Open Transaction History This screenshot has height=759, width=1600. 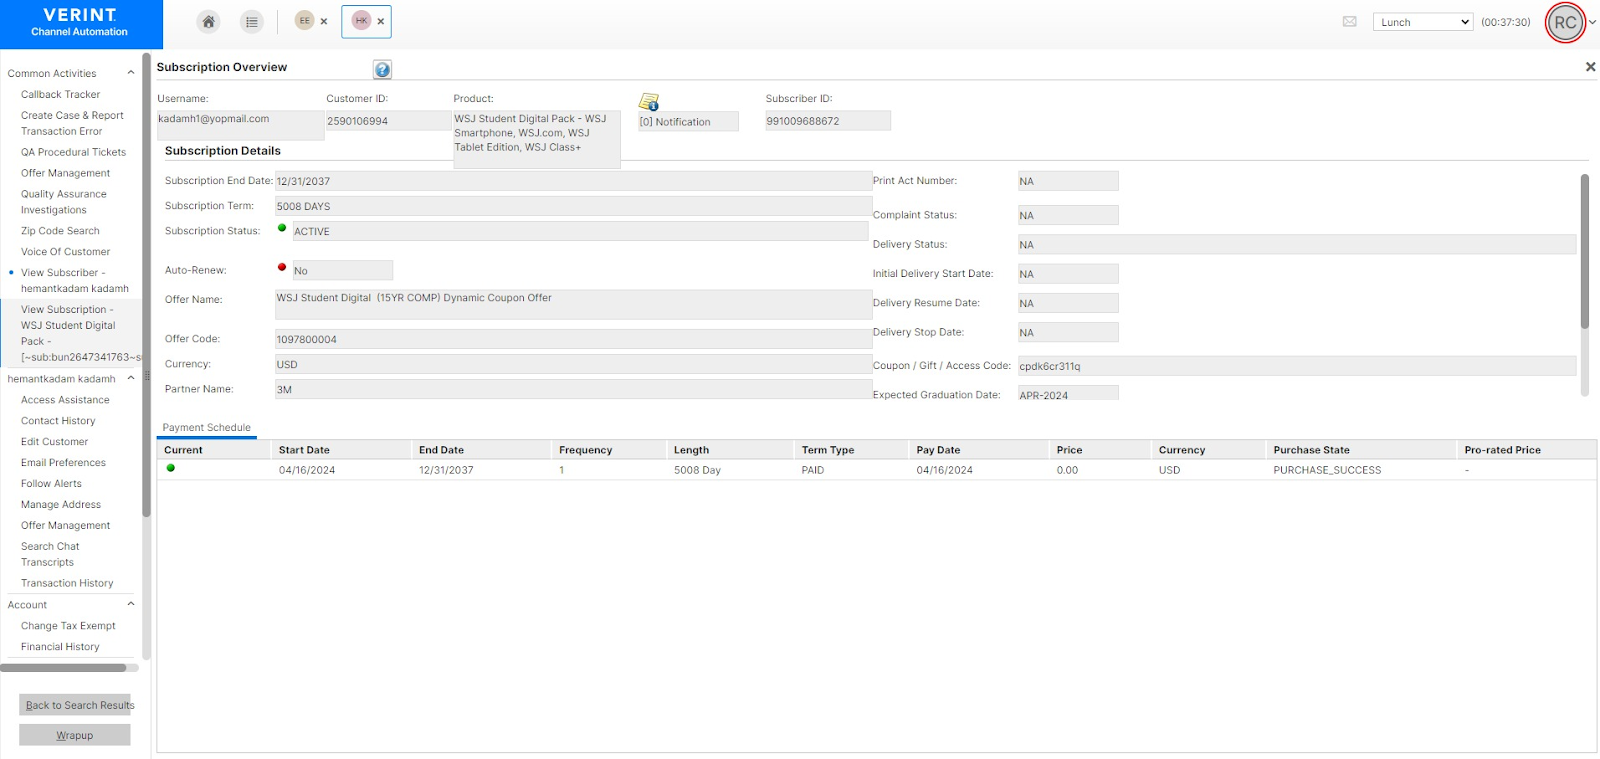pos(67,584)
